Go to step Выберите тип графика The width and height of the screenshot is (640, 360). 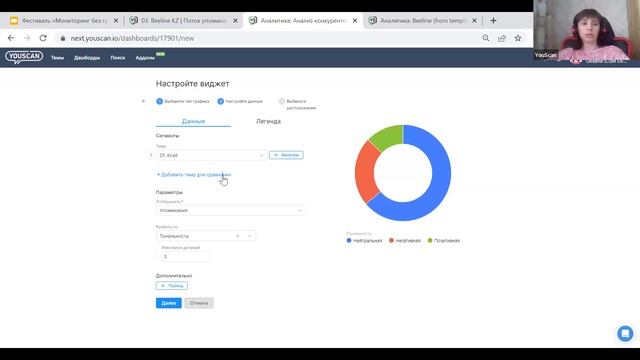[x=183, y=101]
